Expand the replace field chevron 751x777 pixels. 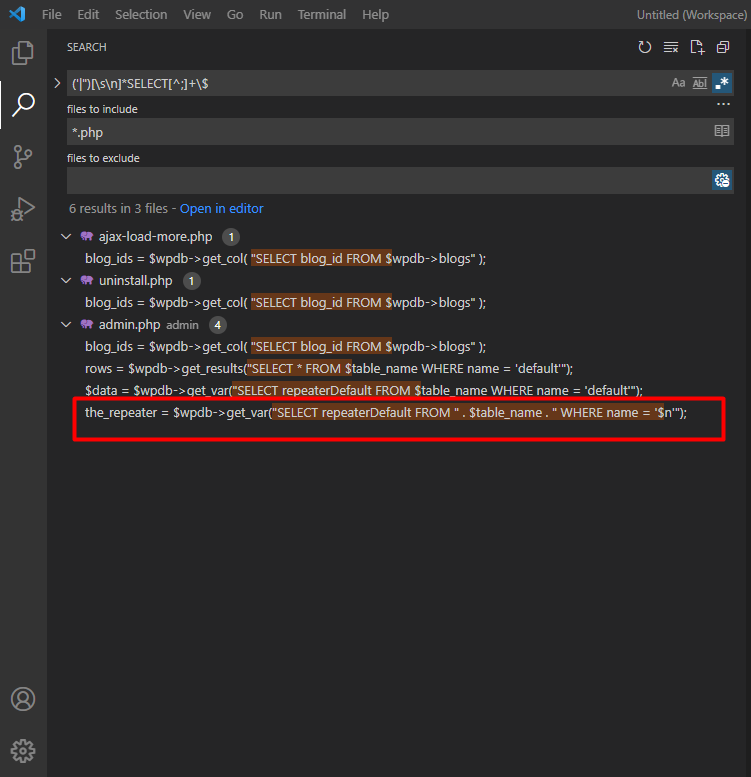coord(57,83)
